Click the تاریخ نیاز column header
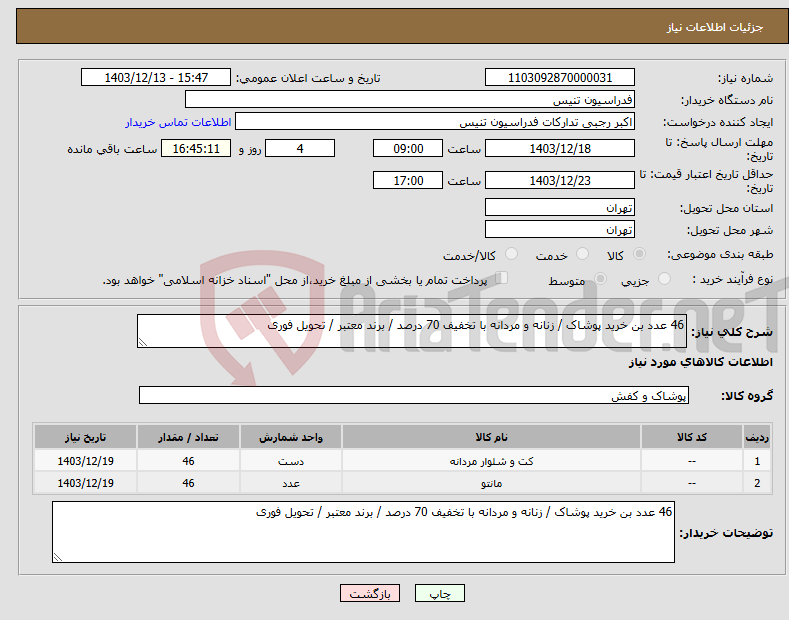 86,437
